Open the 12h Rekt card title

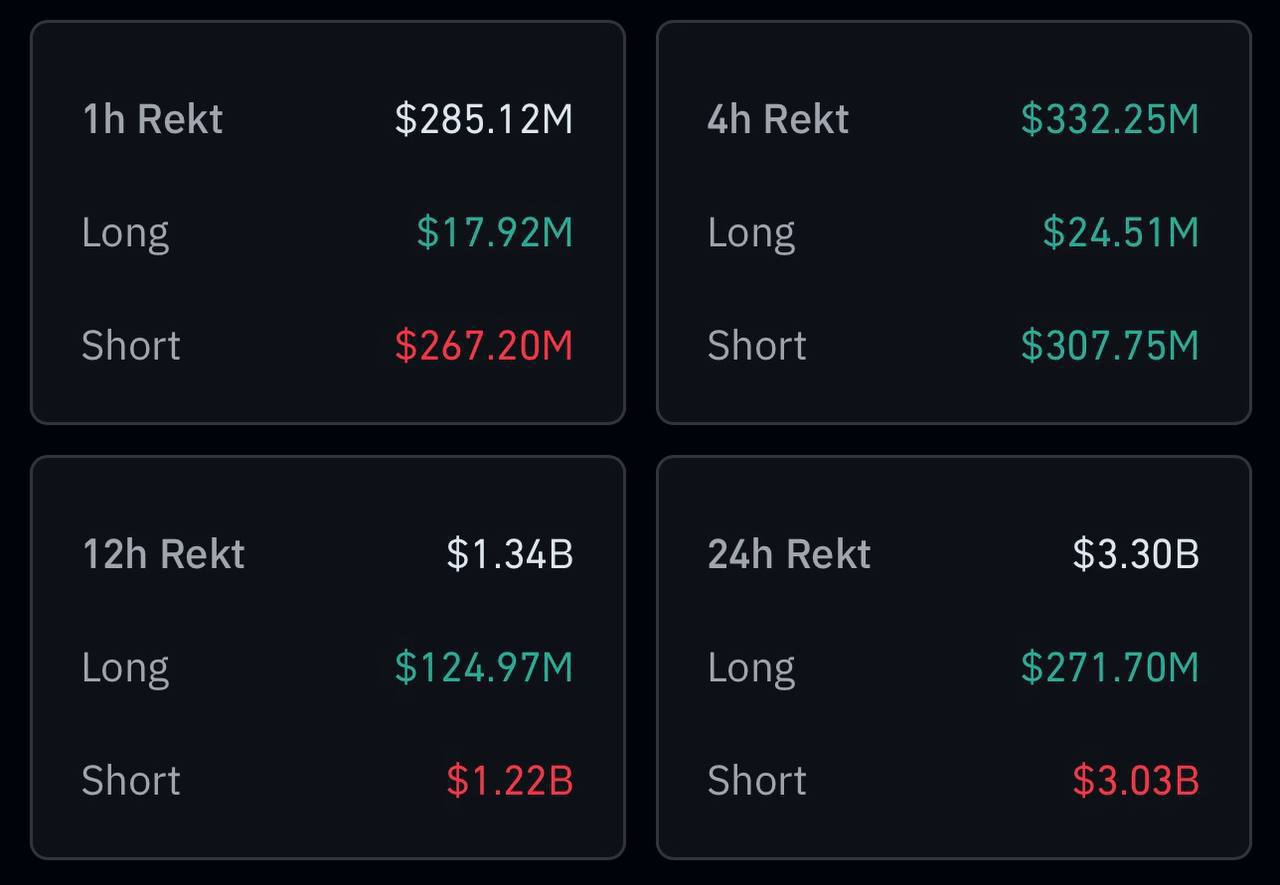tap(164, 554)
